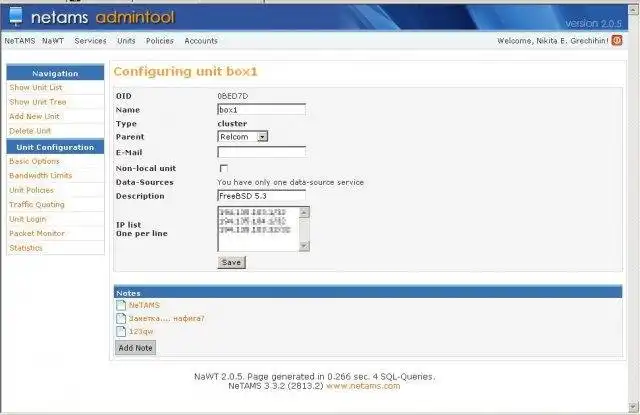Viewport: 640px width, 415px height.
Task: Click IP list scrollbar up arrow
Action: pyautogui.click(x=304, y=212)
